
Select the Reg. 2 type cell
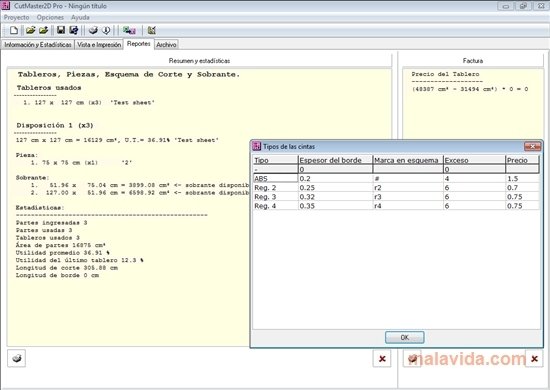pyautogui.click(x=275, y=188)
